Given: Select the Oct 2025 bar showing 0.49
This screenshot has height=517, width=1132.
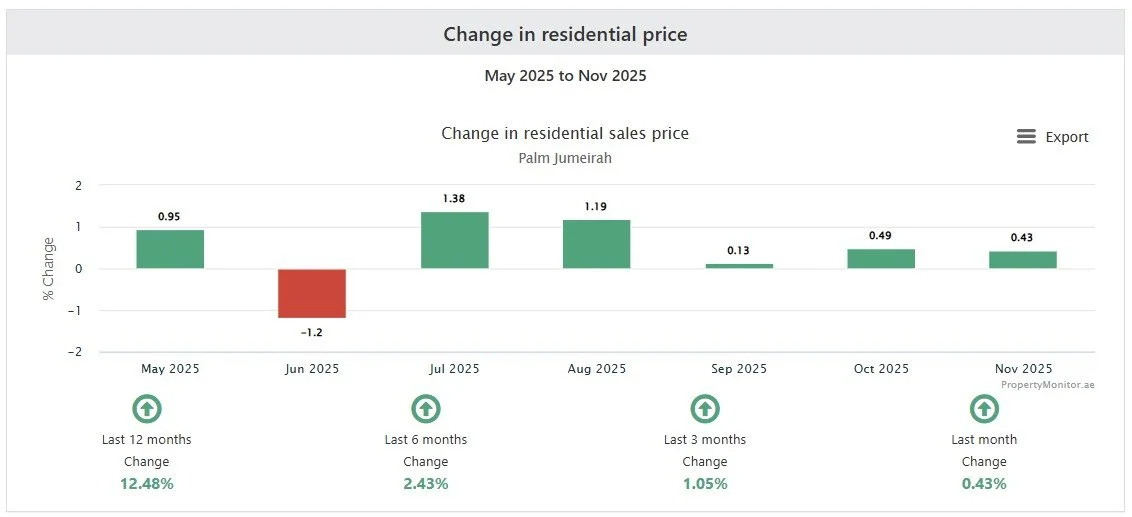Looking at the screenshot, I should coord(881,258).
